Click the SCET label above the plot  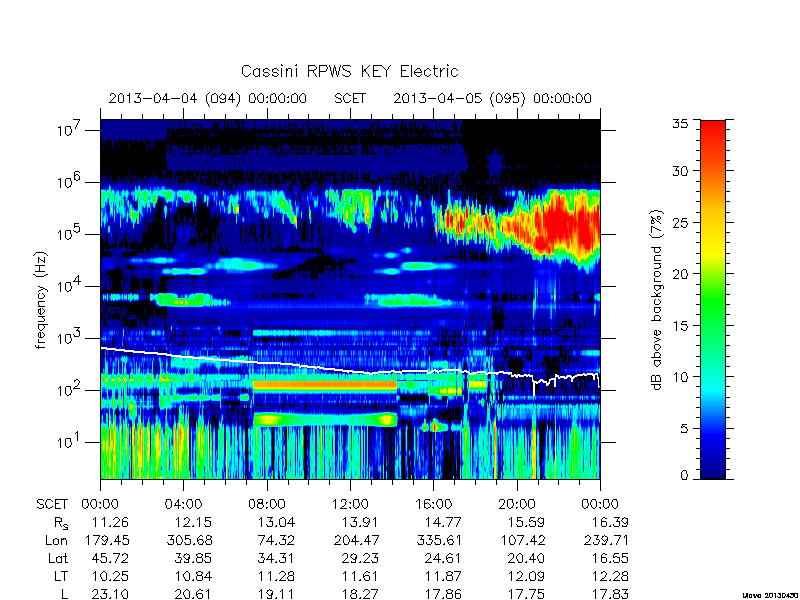[x=350, y=98]
